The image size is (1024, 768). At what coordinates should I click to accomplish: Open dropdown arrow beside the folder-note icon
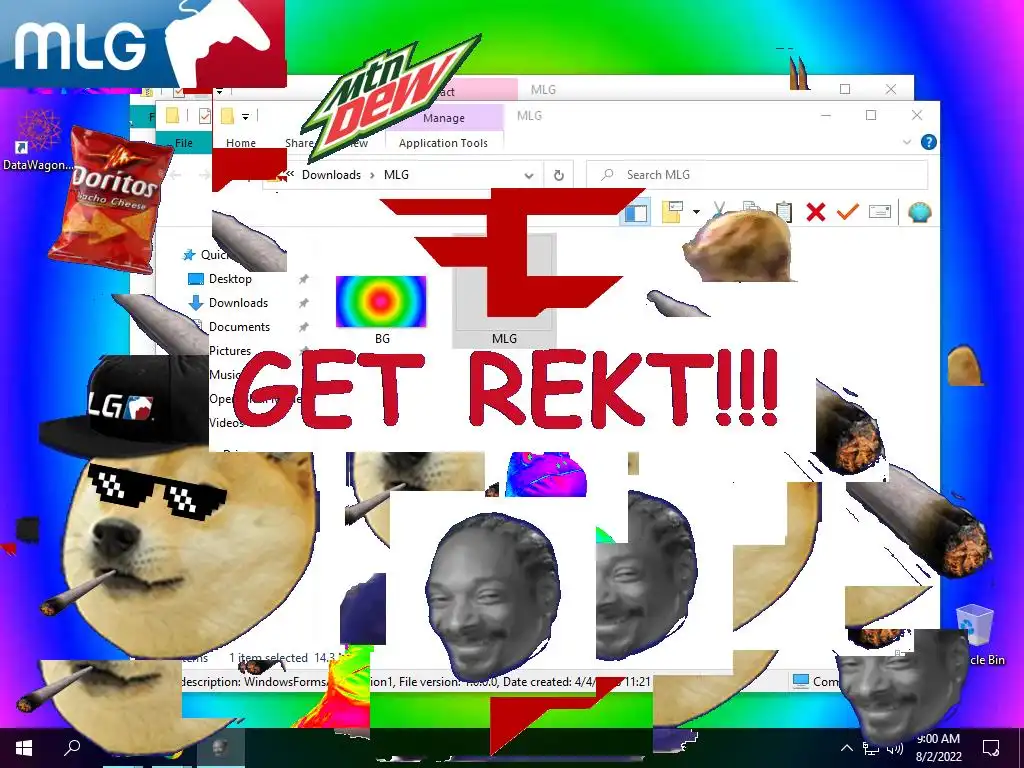point(696,212)
